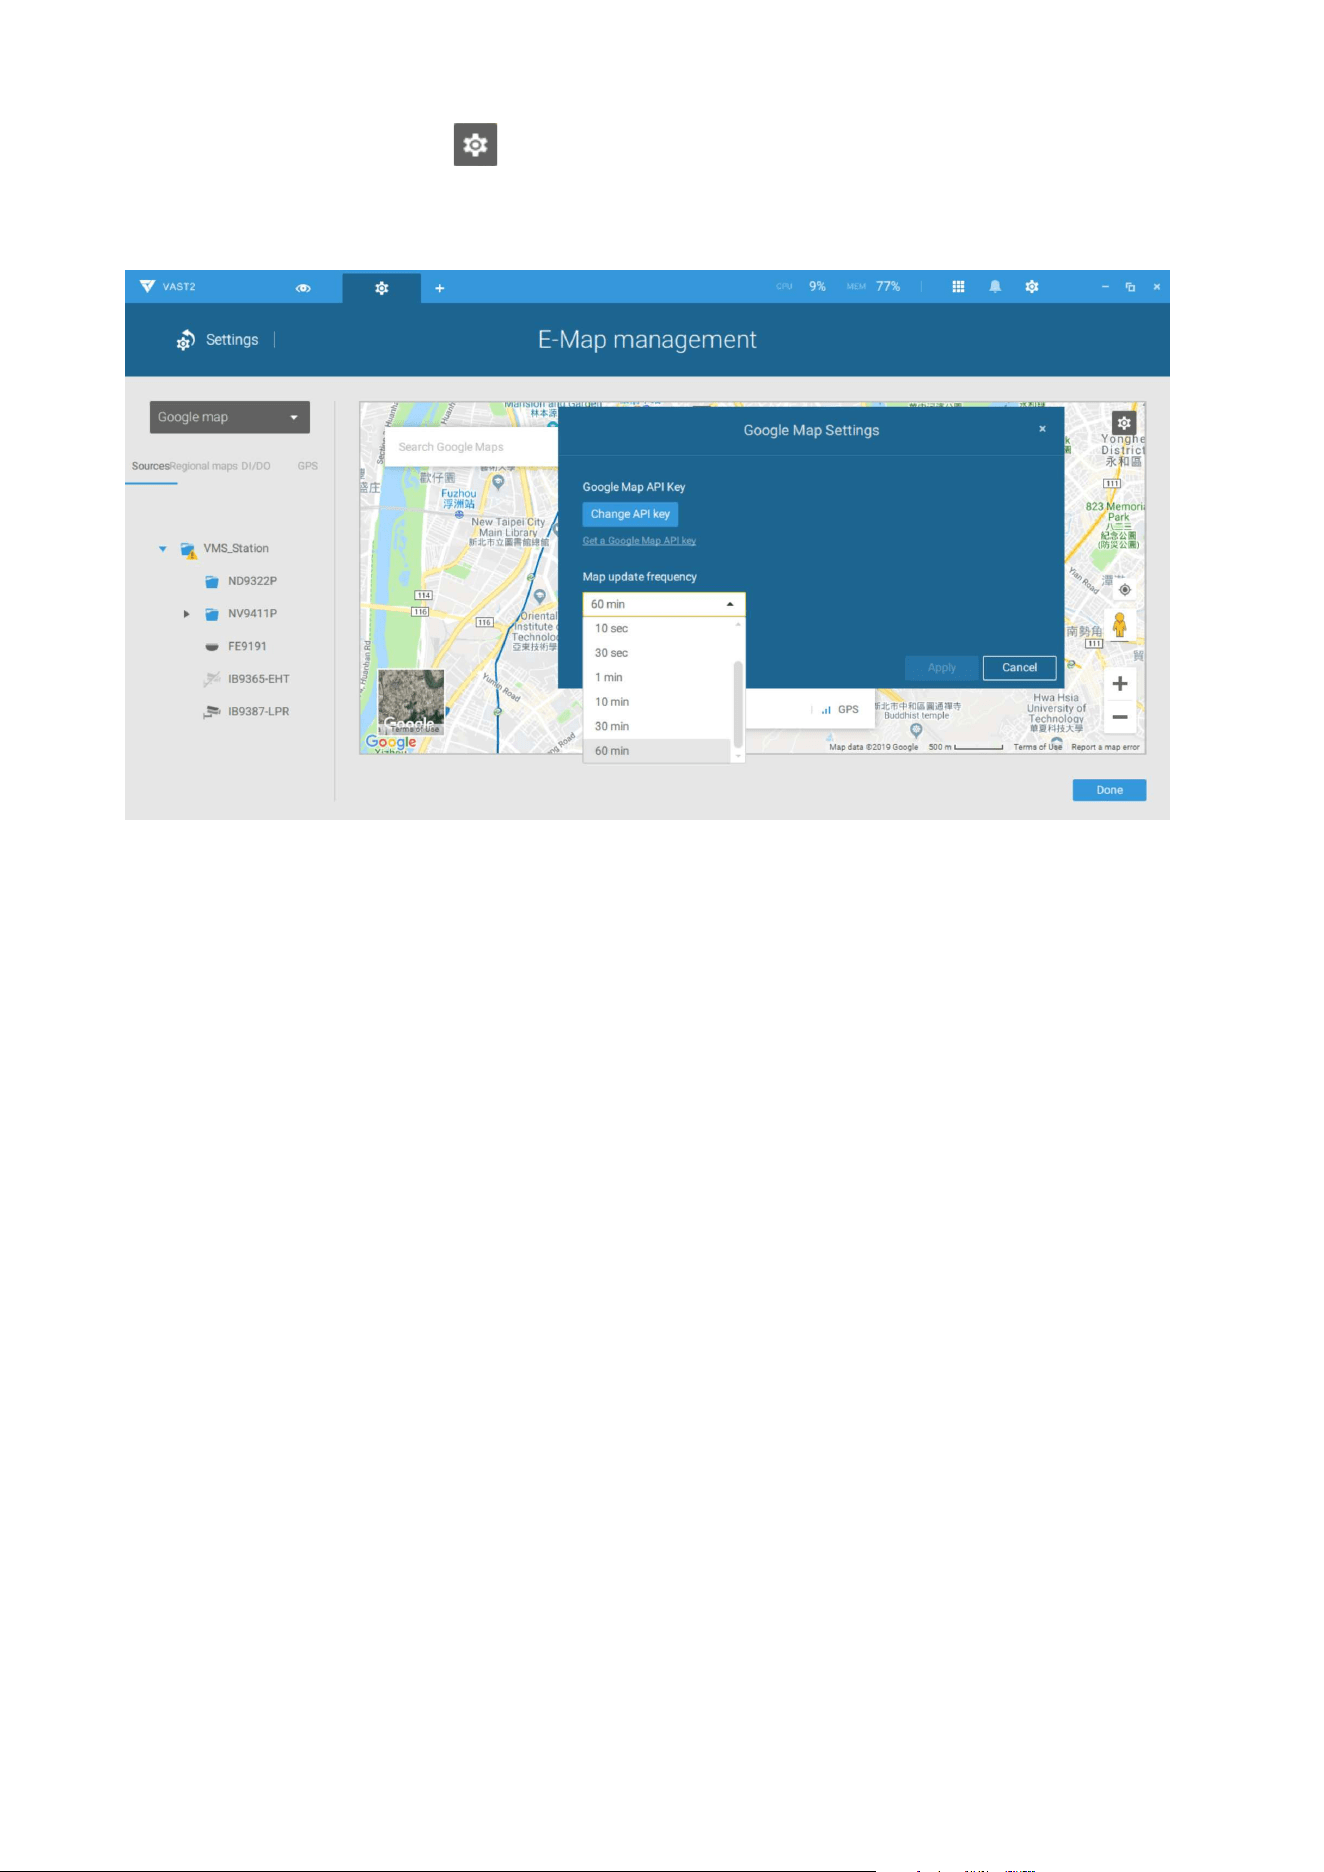Click the gear icon above the screenshot
Viewport: 1324px width, 1872px height.
(475, 145)
